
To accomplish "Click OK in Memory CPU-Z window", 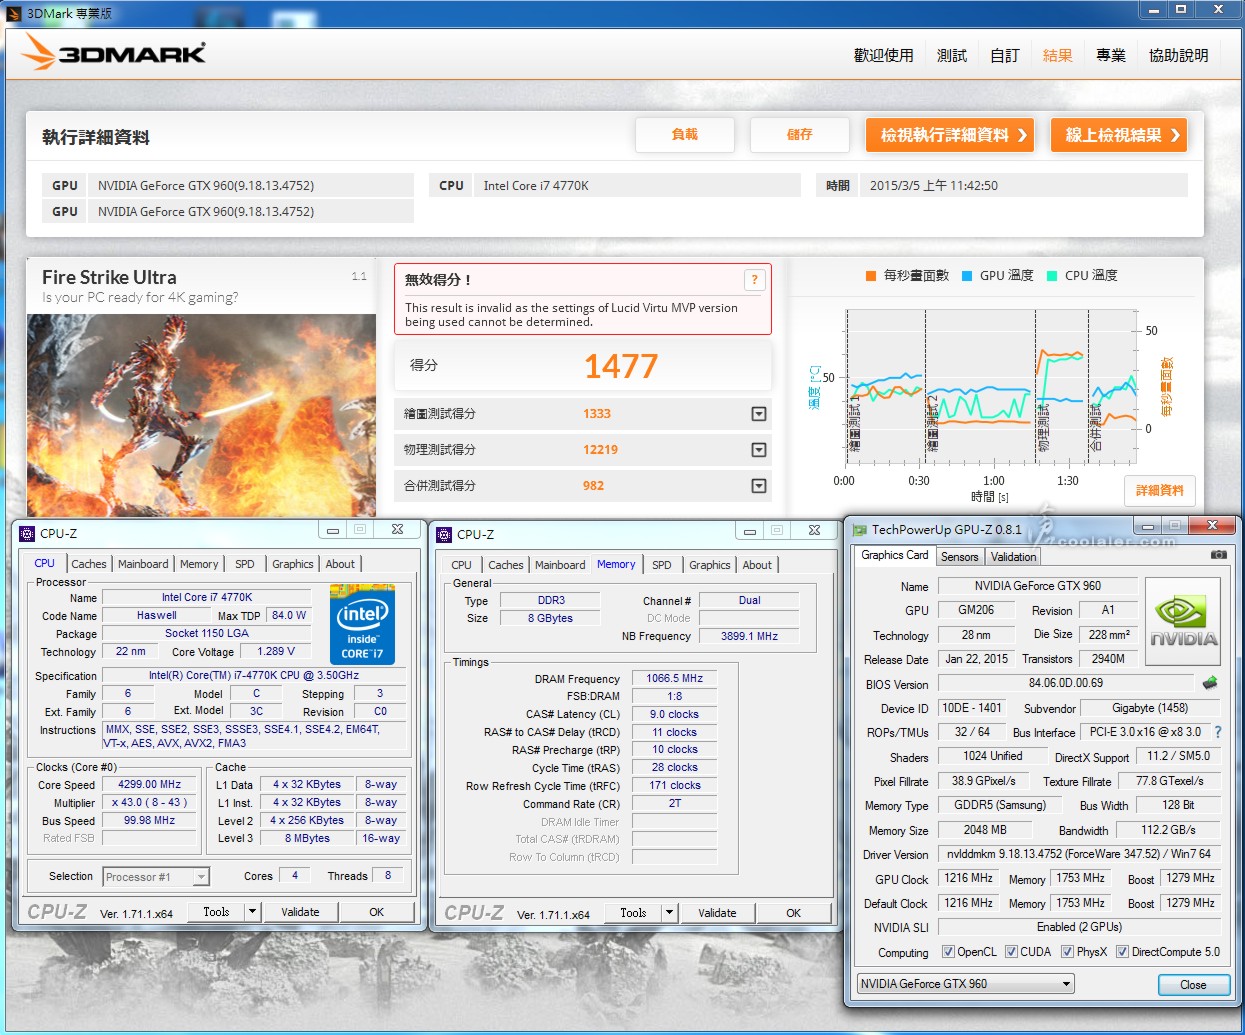I will (x=793, y=913).
